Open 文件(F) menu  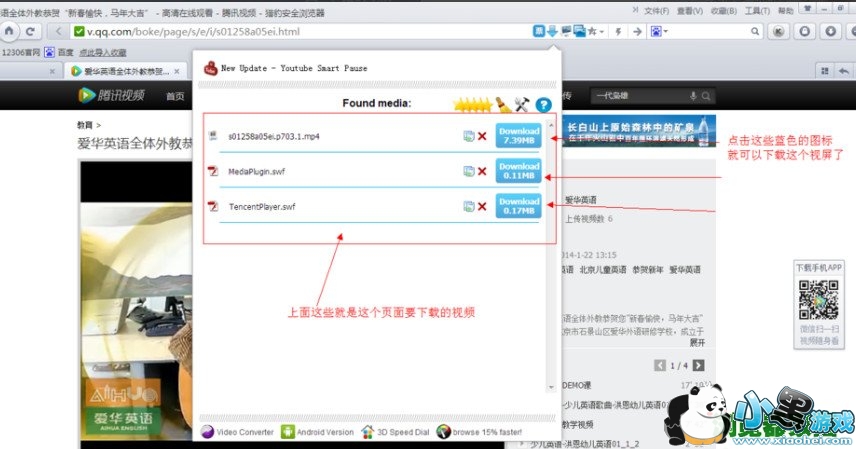click(656, 11)
